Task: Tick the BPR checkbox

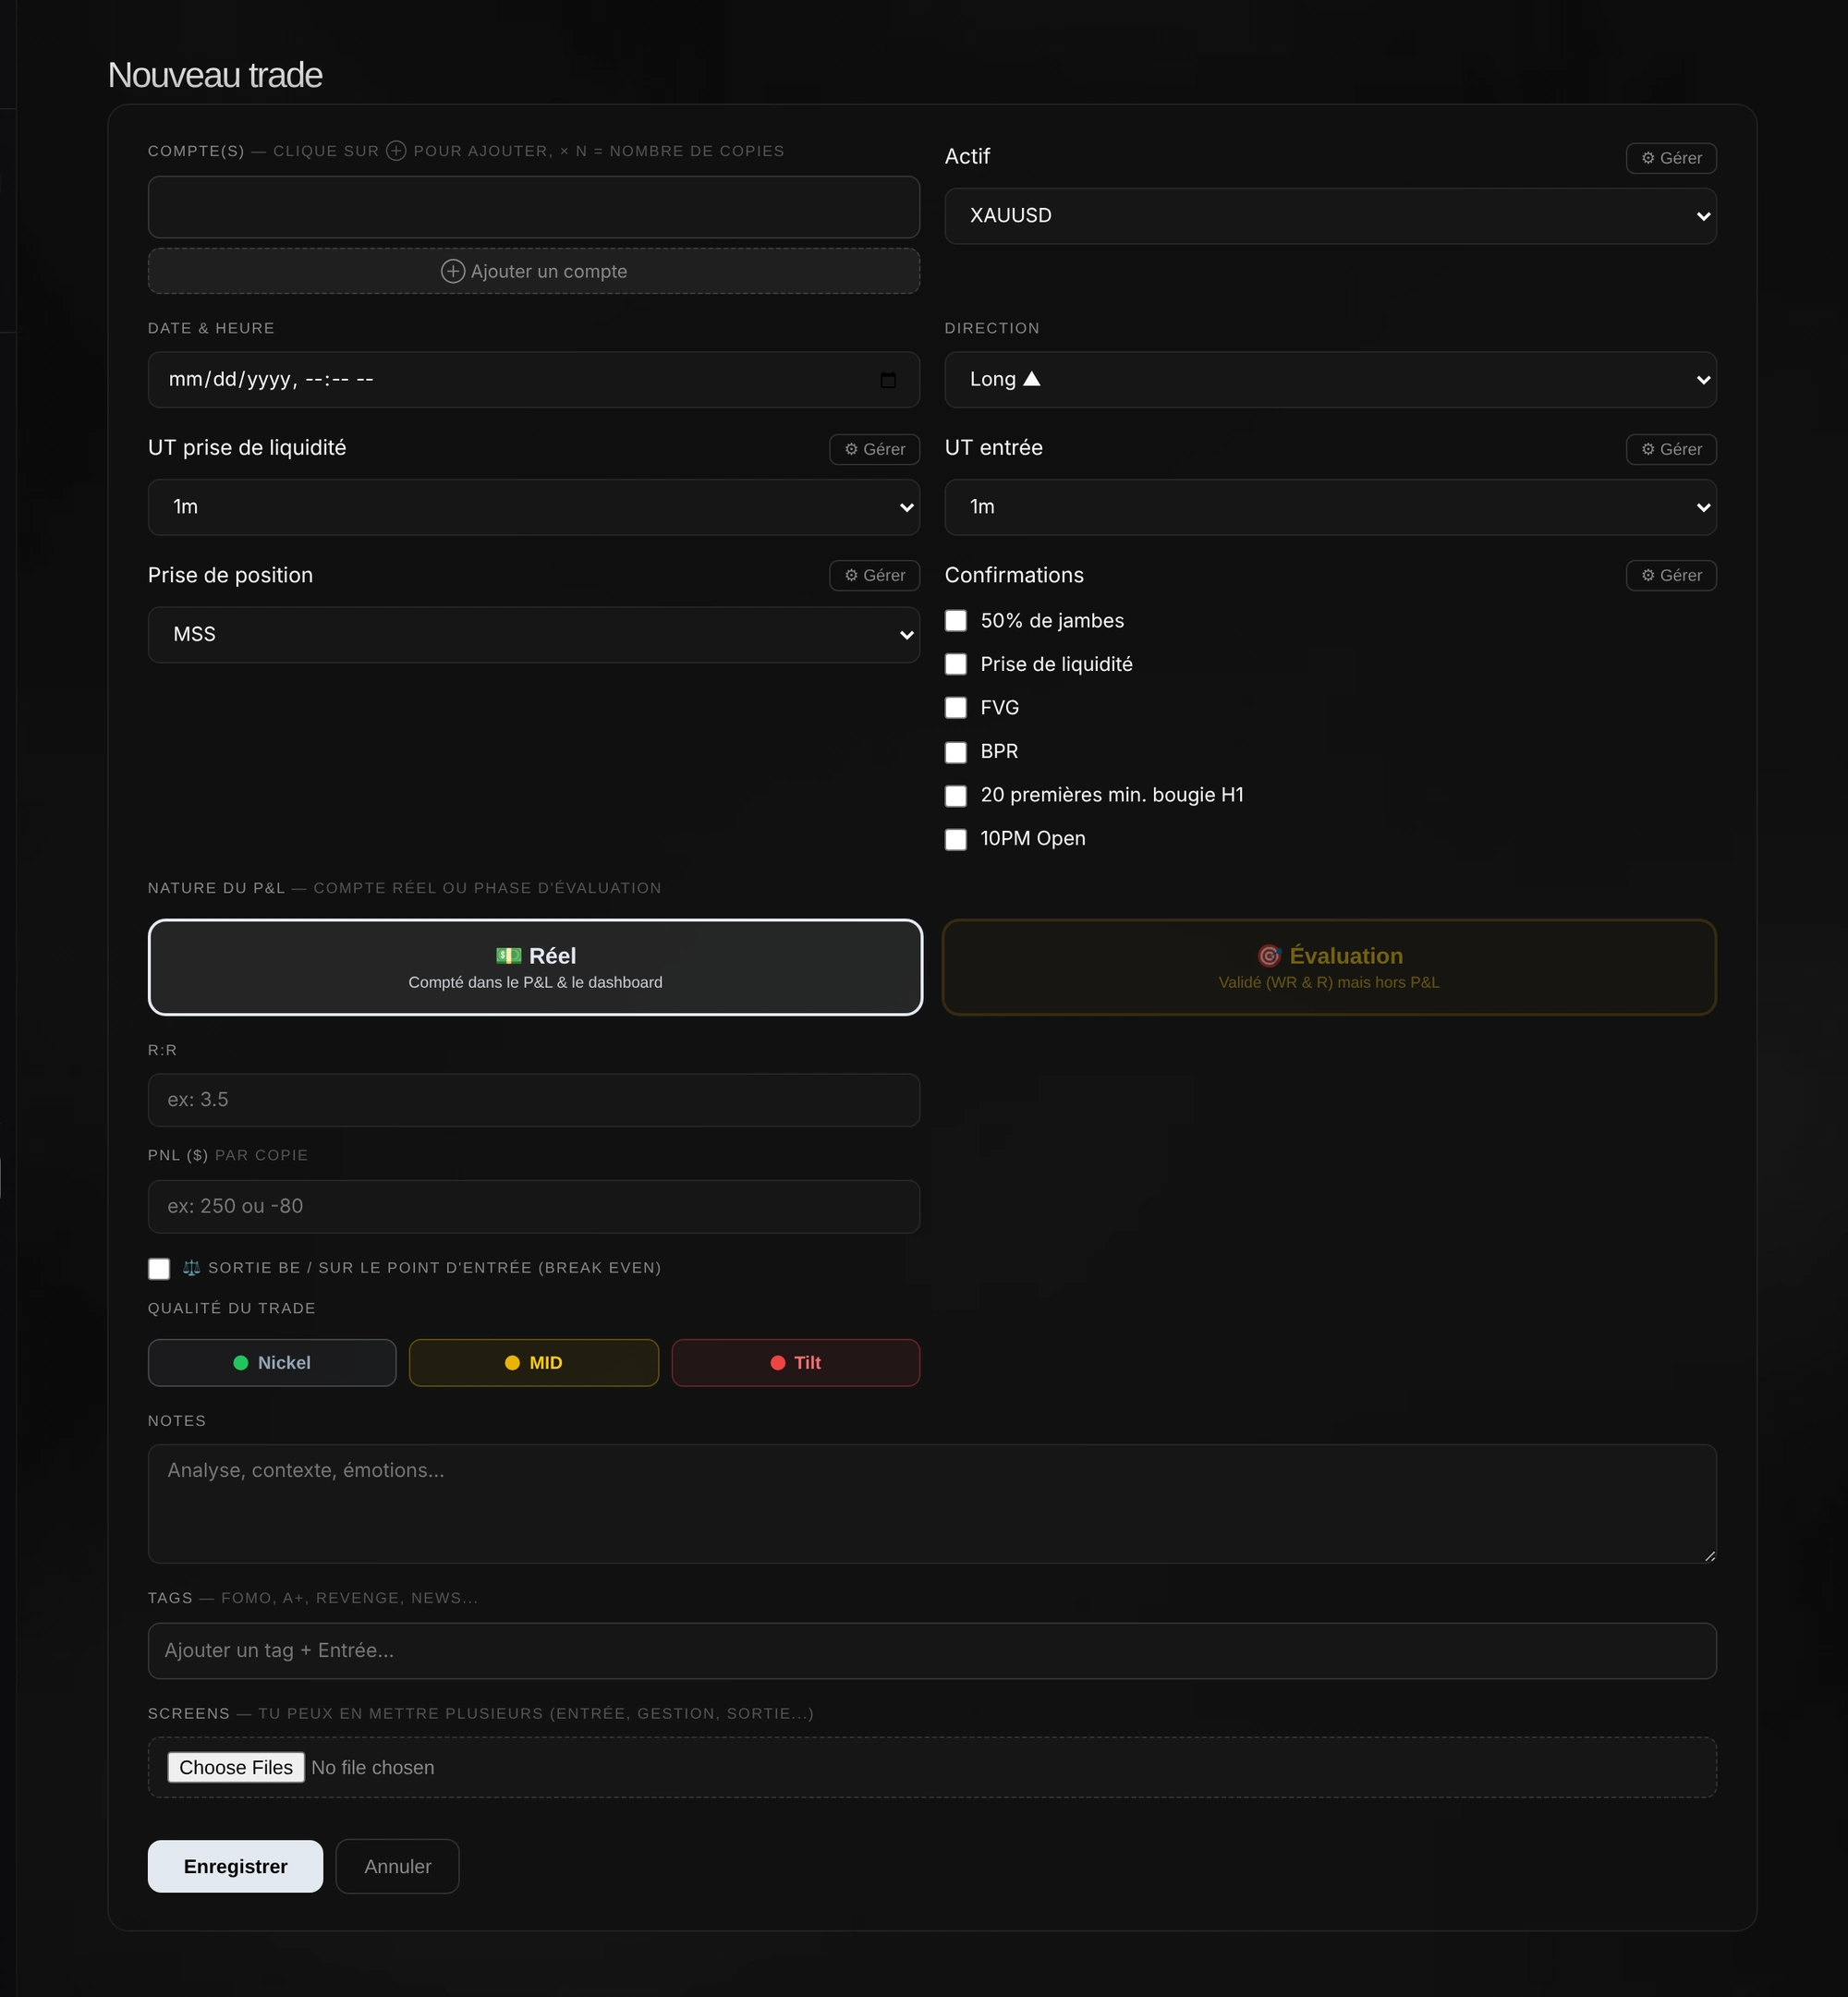Action: (x=956, y=752)
